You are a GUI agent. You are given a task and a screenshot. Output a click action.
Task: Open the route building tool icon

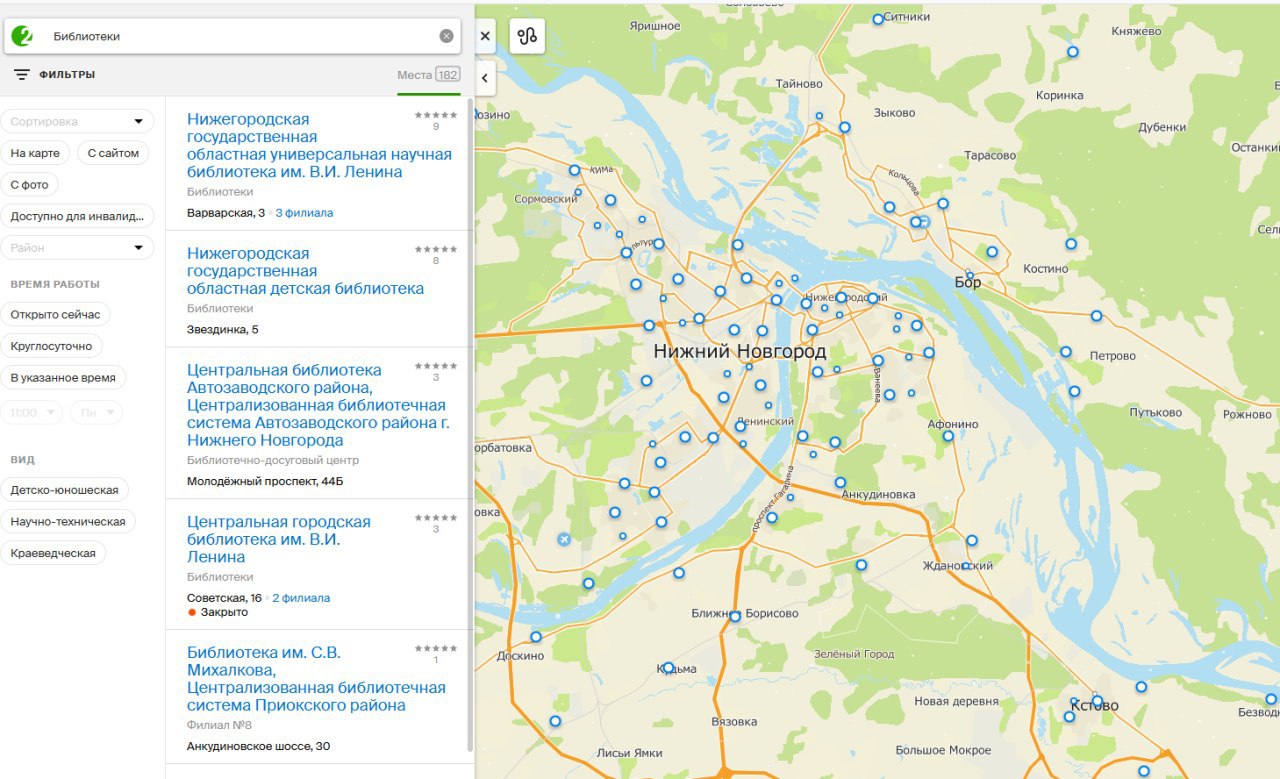[527, 36]
